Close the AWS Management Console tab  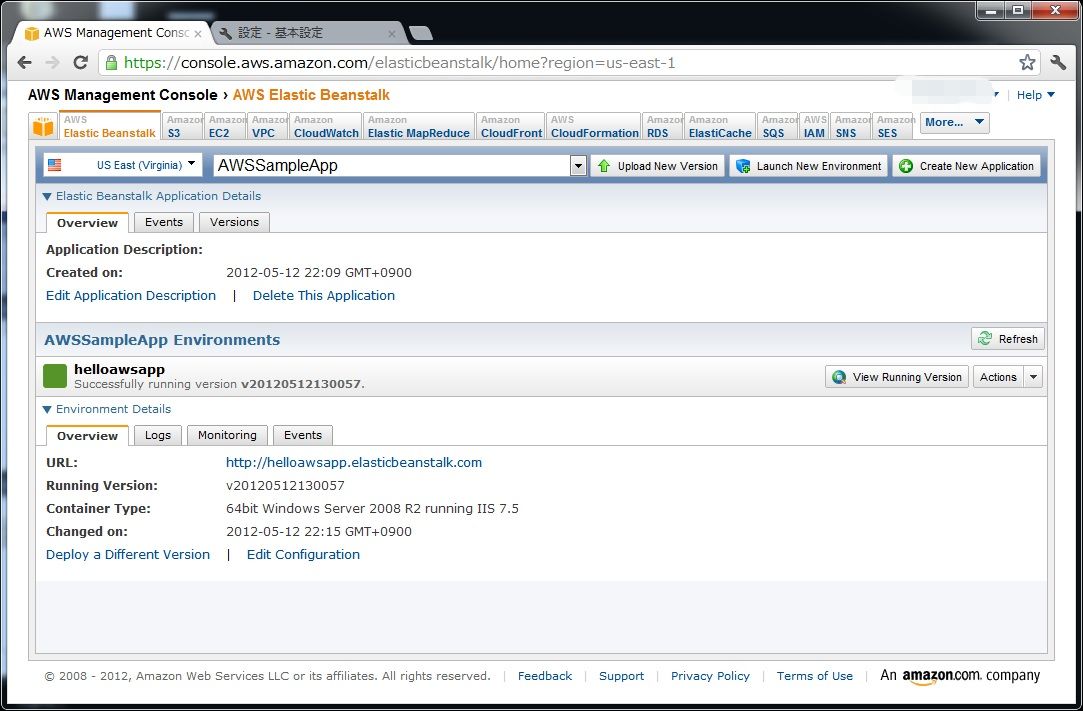coord(198,33)
